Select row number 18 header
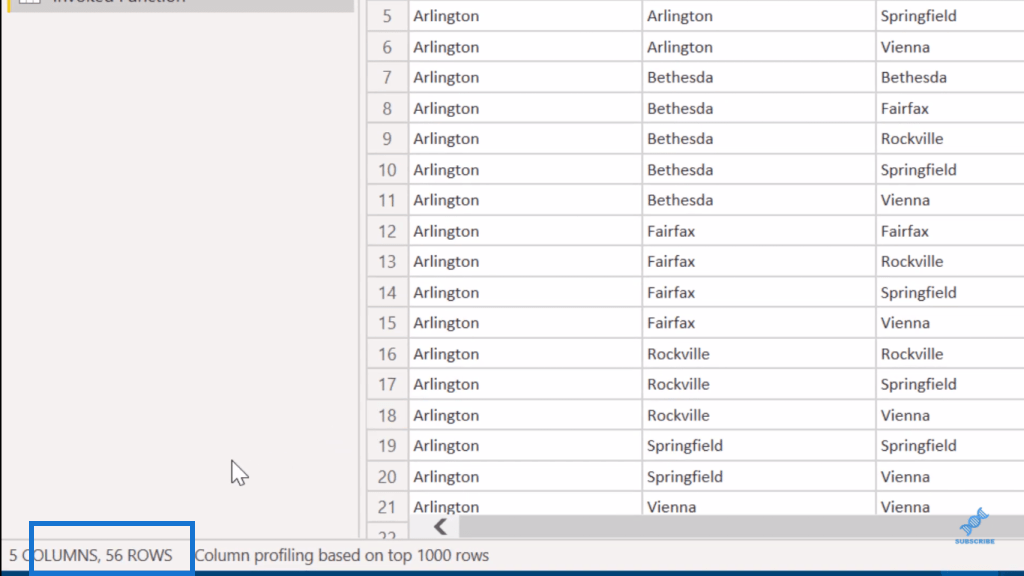 pyautogui.click(x=387, y=415)
